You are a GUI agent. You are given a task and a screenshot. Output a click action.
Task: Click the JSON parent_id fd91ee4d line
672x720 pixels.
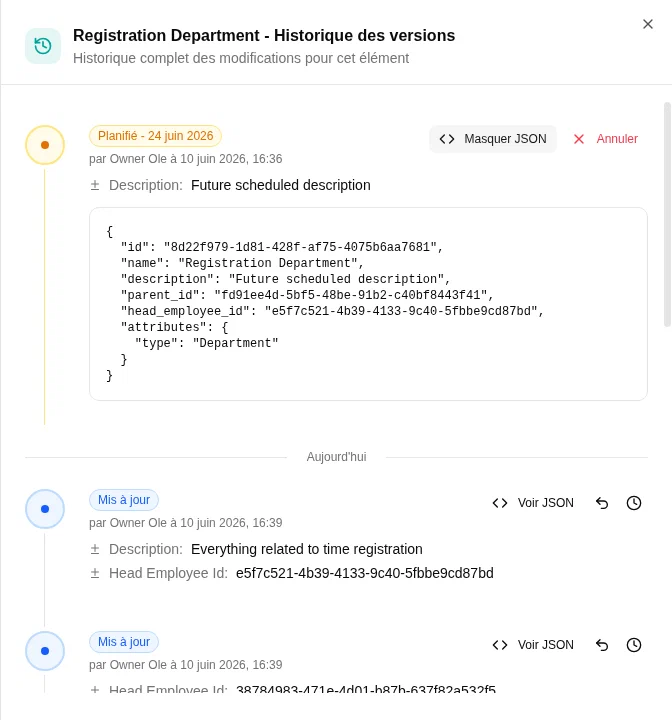click(307, 295)
